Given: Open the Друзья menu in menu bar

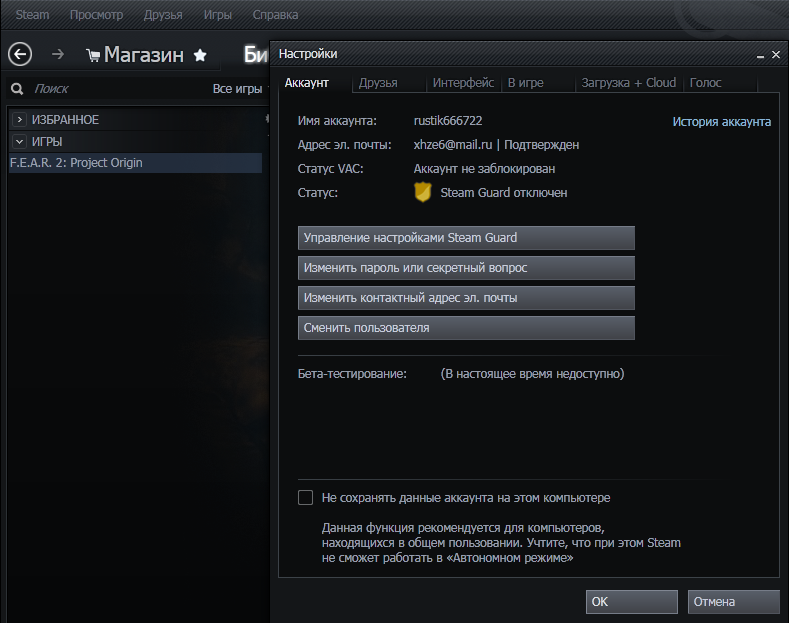Looking at the screenshot, I should click(163, 15).
